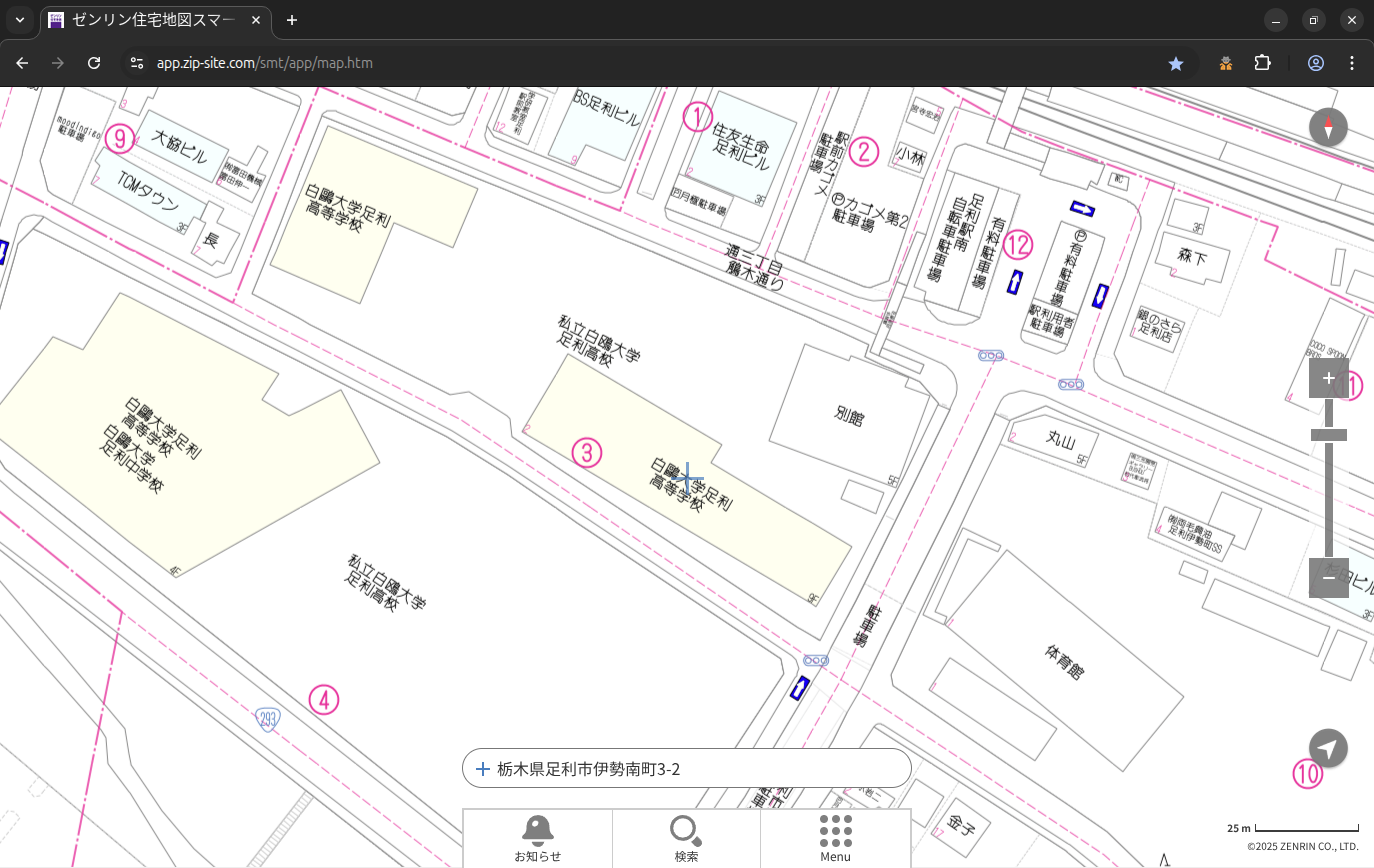Click the blue bus stop marker between the 有料駐車場 lots
The image size is (1374, 868).
(x=1015, y=283)
